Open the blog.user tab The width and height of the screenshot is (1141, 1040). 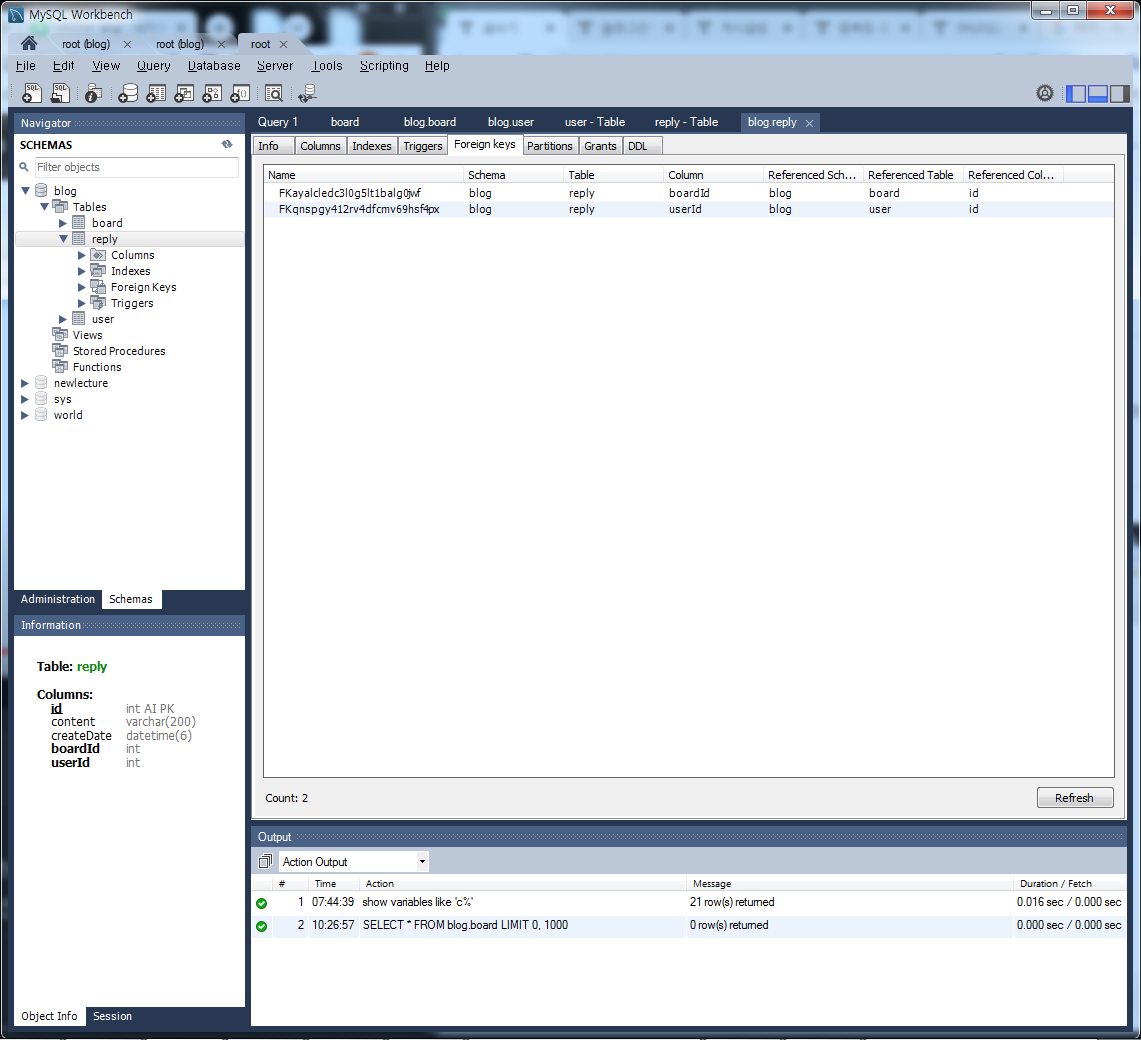click(x=511, y=122)
